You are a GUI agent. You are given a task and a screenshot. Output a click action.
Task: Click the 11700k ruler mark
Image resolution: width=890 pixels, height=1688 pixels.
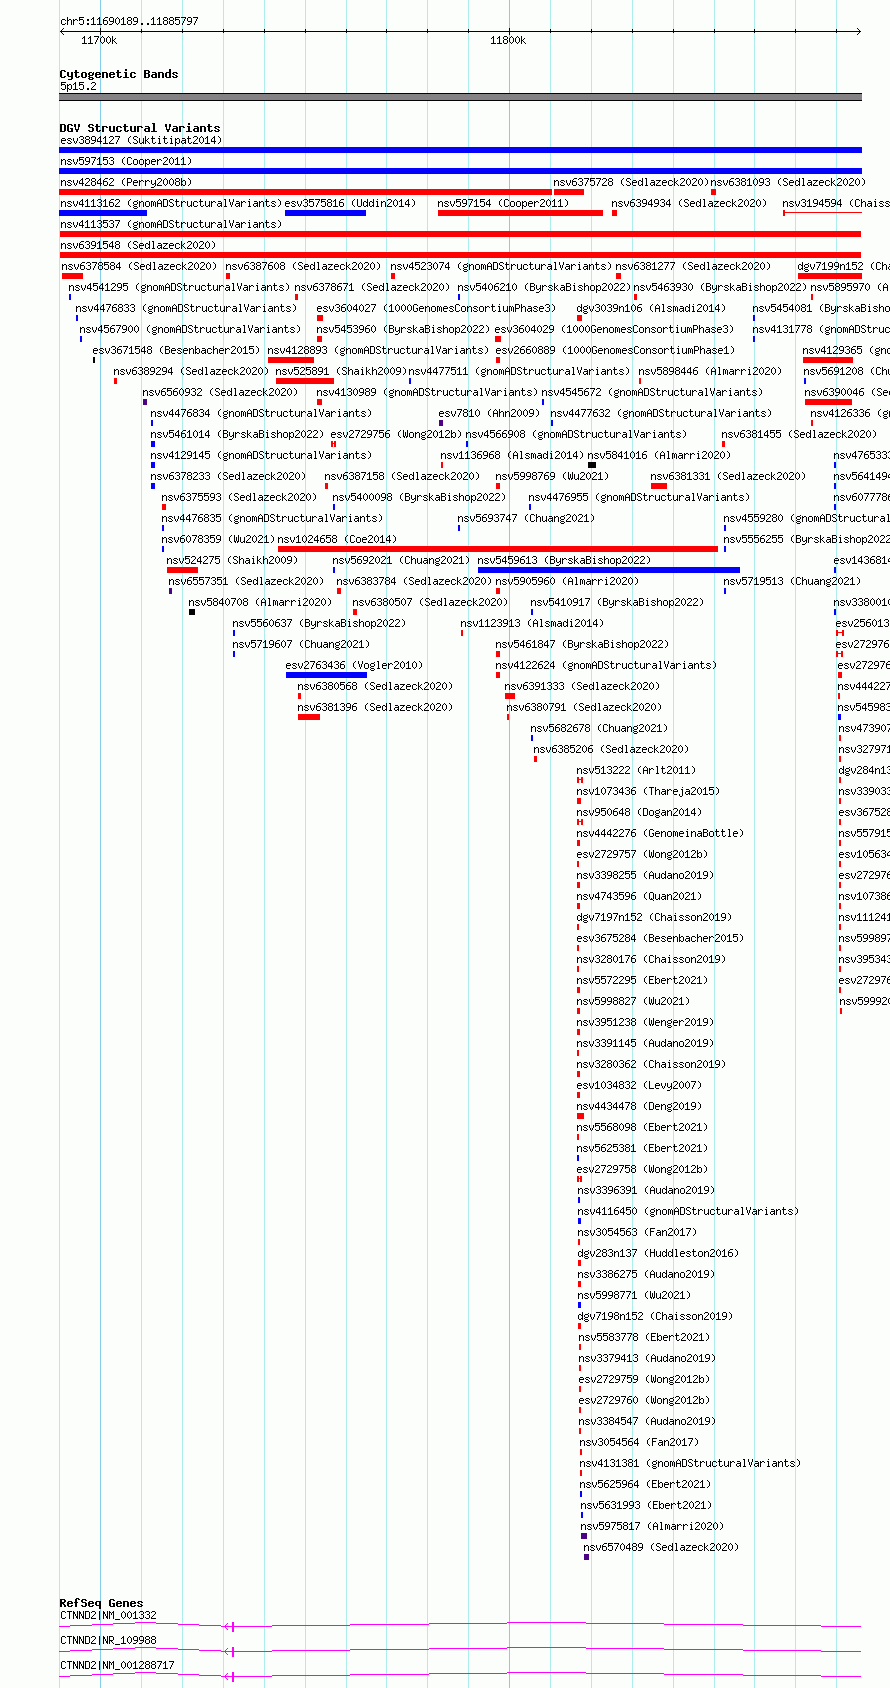[99, 40]
